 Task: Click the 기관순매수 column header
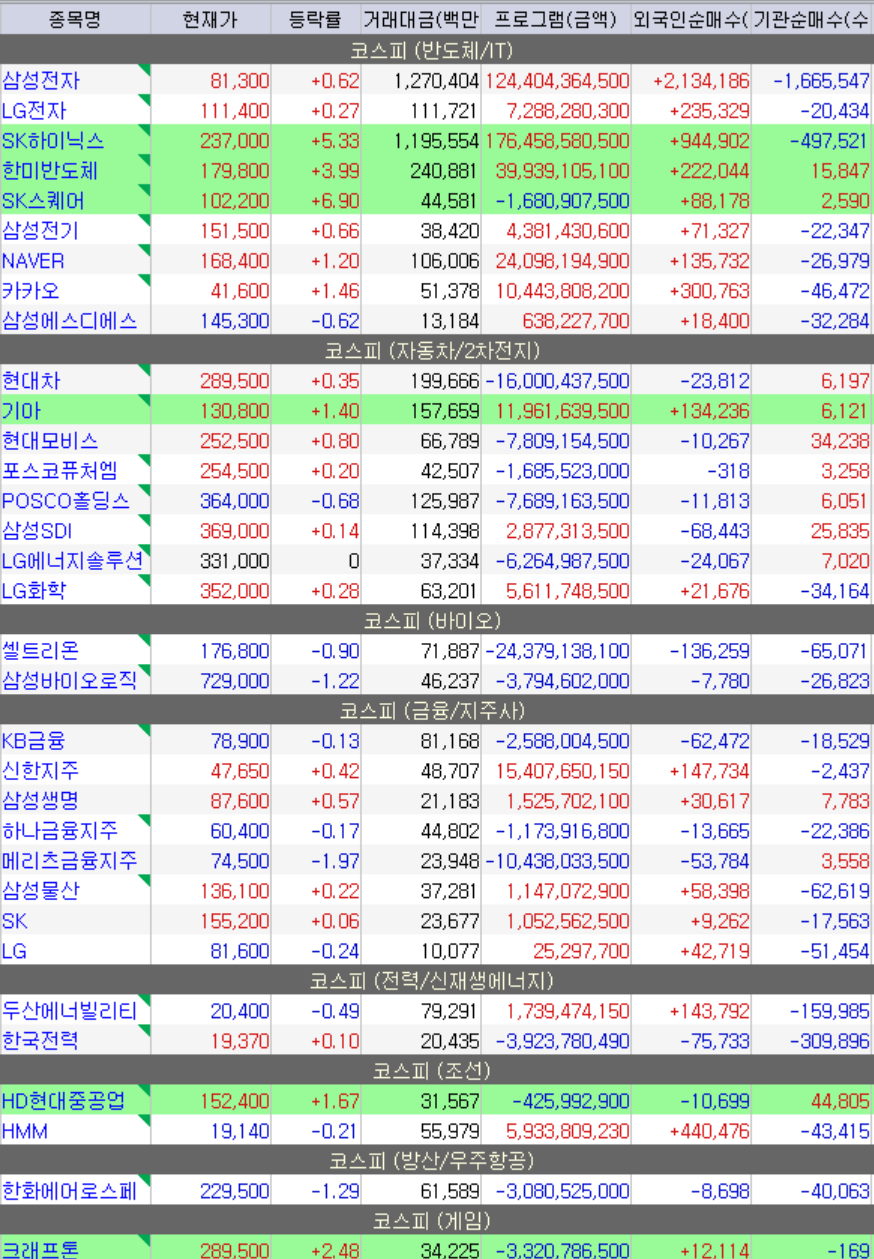(x=812, y=19)
